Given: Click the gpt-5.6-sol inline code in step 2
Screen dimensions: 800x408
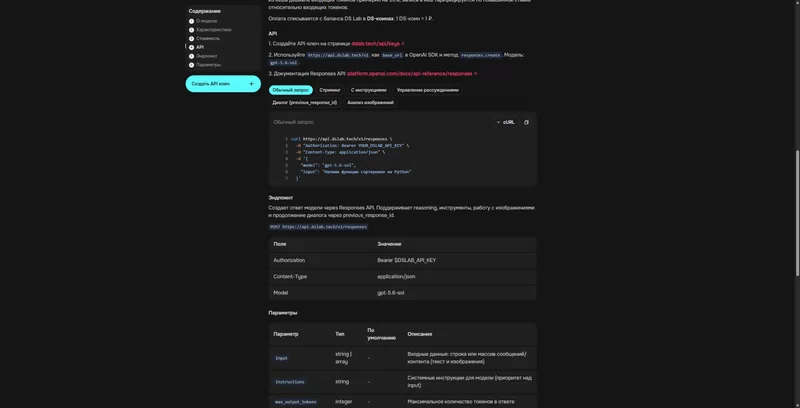Looking at the screenshot, I should click(284, 63).
